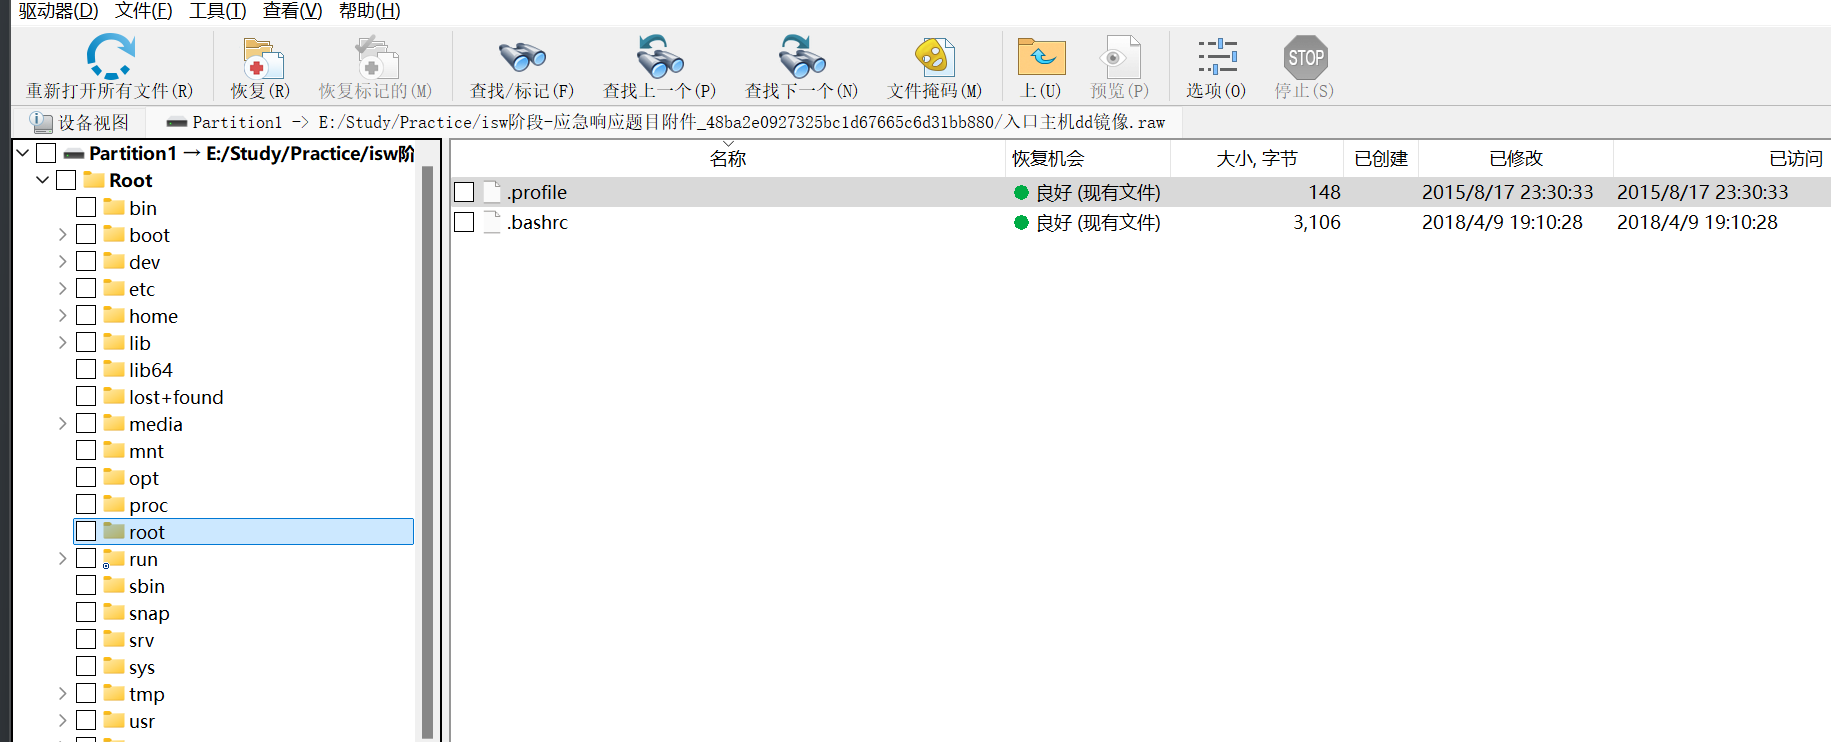This screenshot has width=1831, height=742.
Task: Click the bin folder icon
Action: [x=114, y=207]
